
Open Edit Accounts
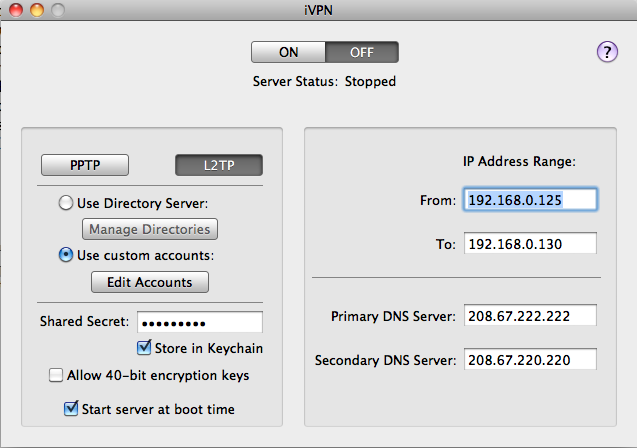[150, 282]
